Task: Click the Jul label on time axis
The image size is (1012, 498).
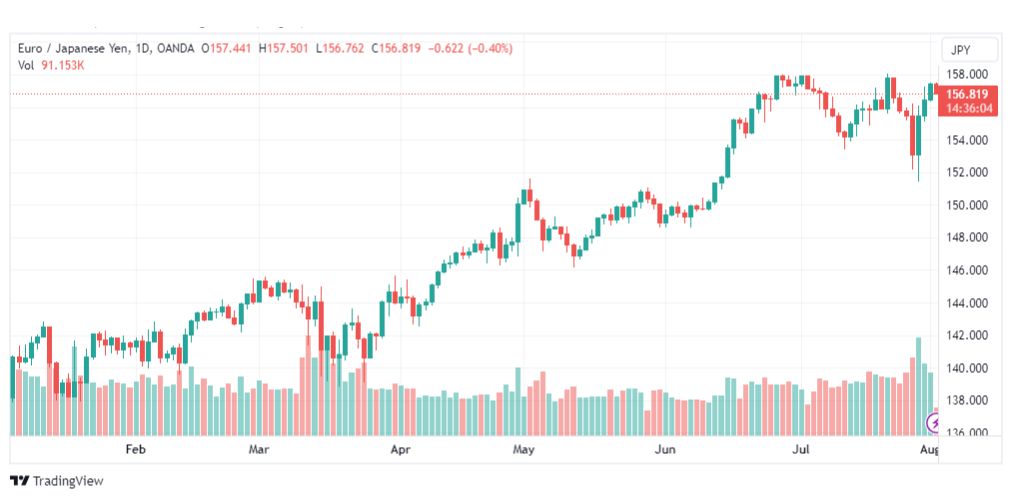Action: click(801, 449)
